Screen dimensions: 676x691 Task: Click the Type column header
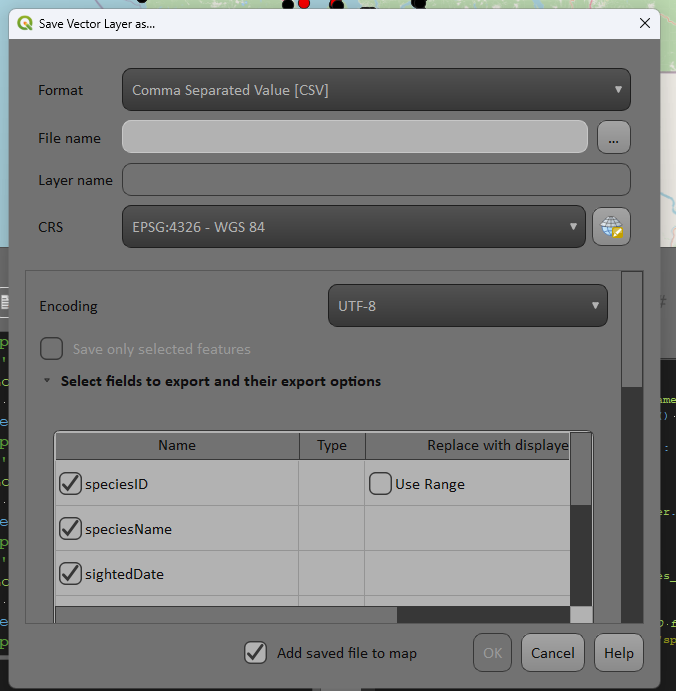click(x=332, y=446)
